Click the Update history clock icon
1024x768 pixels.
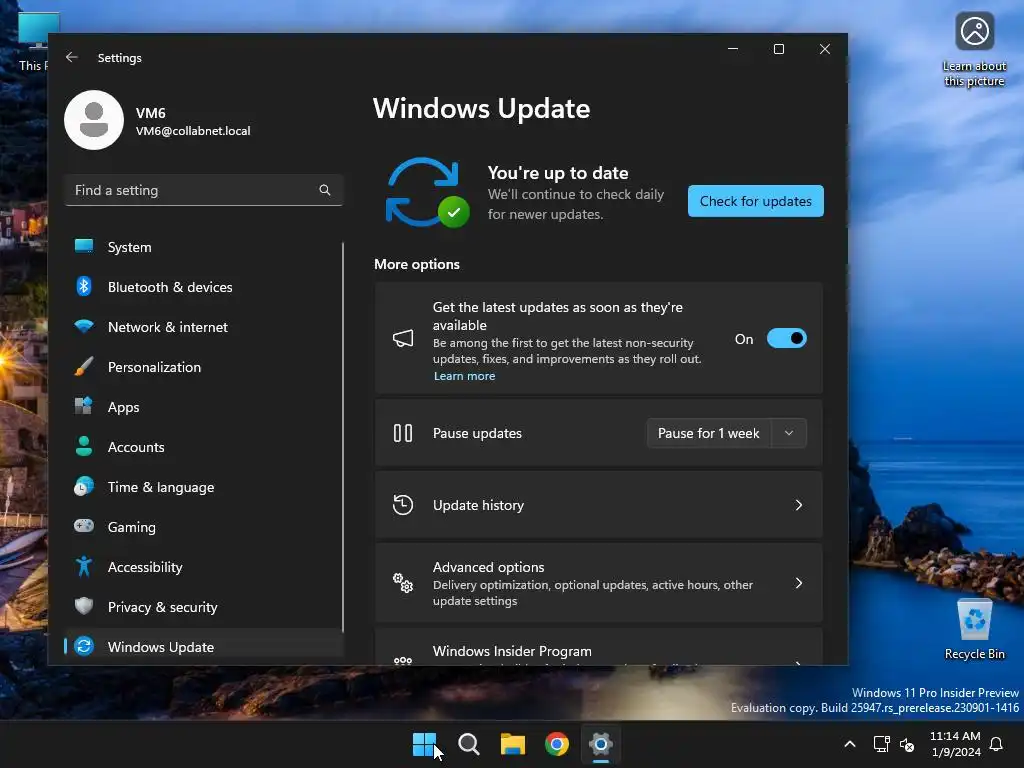coord(403,505)
